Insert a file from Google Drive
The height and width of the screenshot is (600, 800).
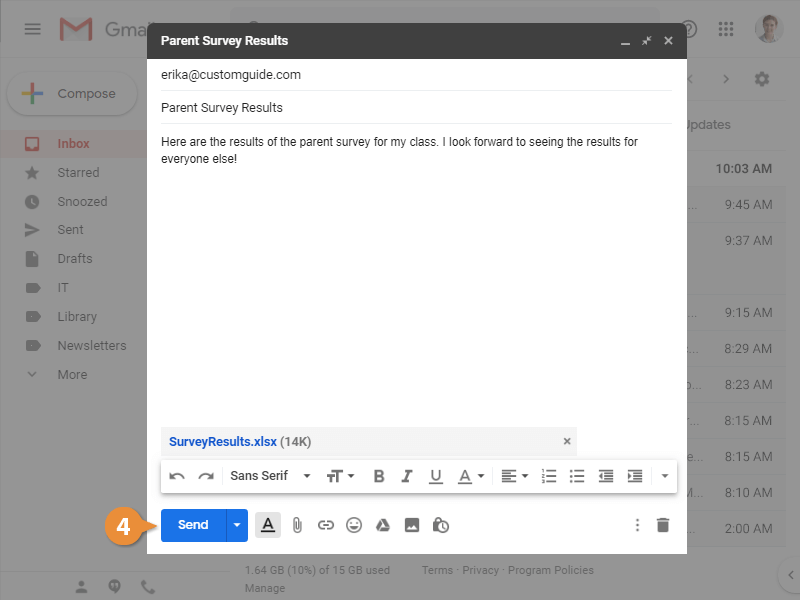pyautogui.click(x=382, y=524)
